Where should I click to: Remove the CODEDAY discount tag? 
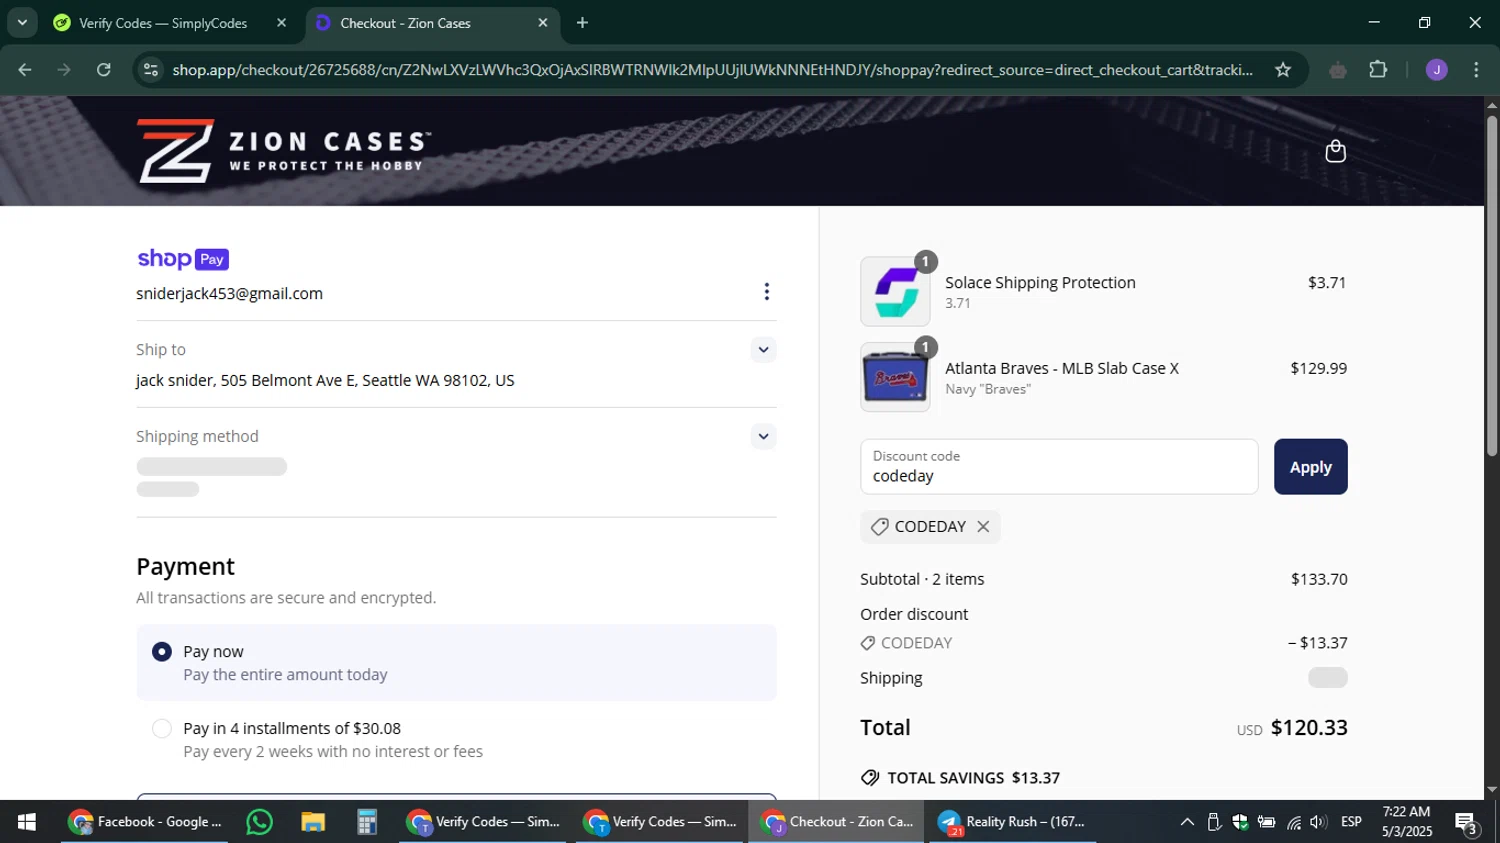point(983,527)
